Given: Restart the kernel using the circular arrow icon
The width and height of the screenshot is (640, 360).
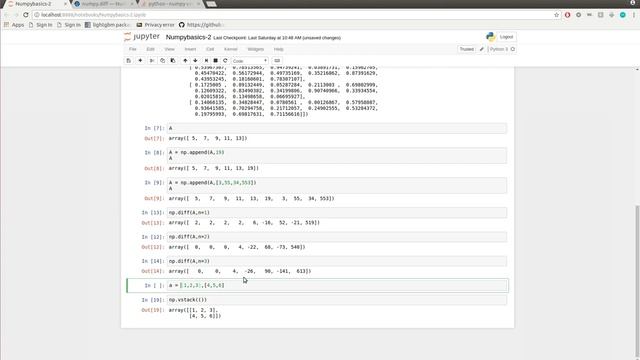Looking at the screenshot, I should [x=225, y=60].
